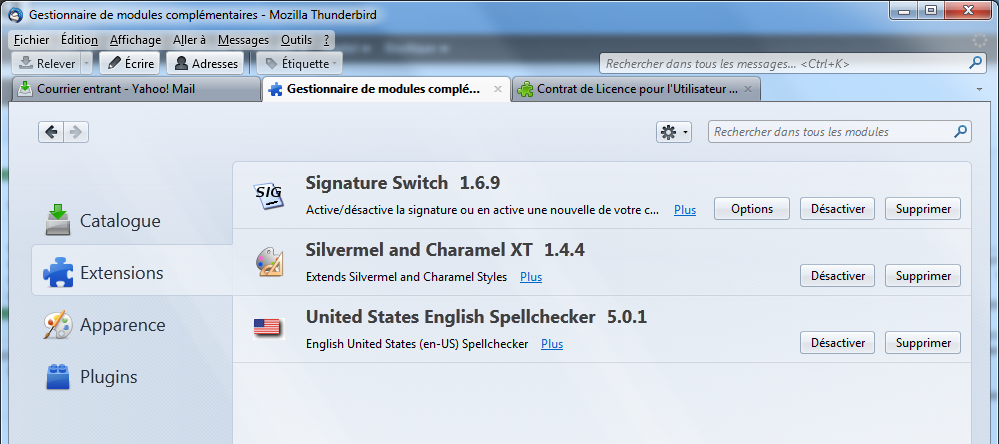Open the Édition menu
999x444 pixels.
(x=80, y=40)
